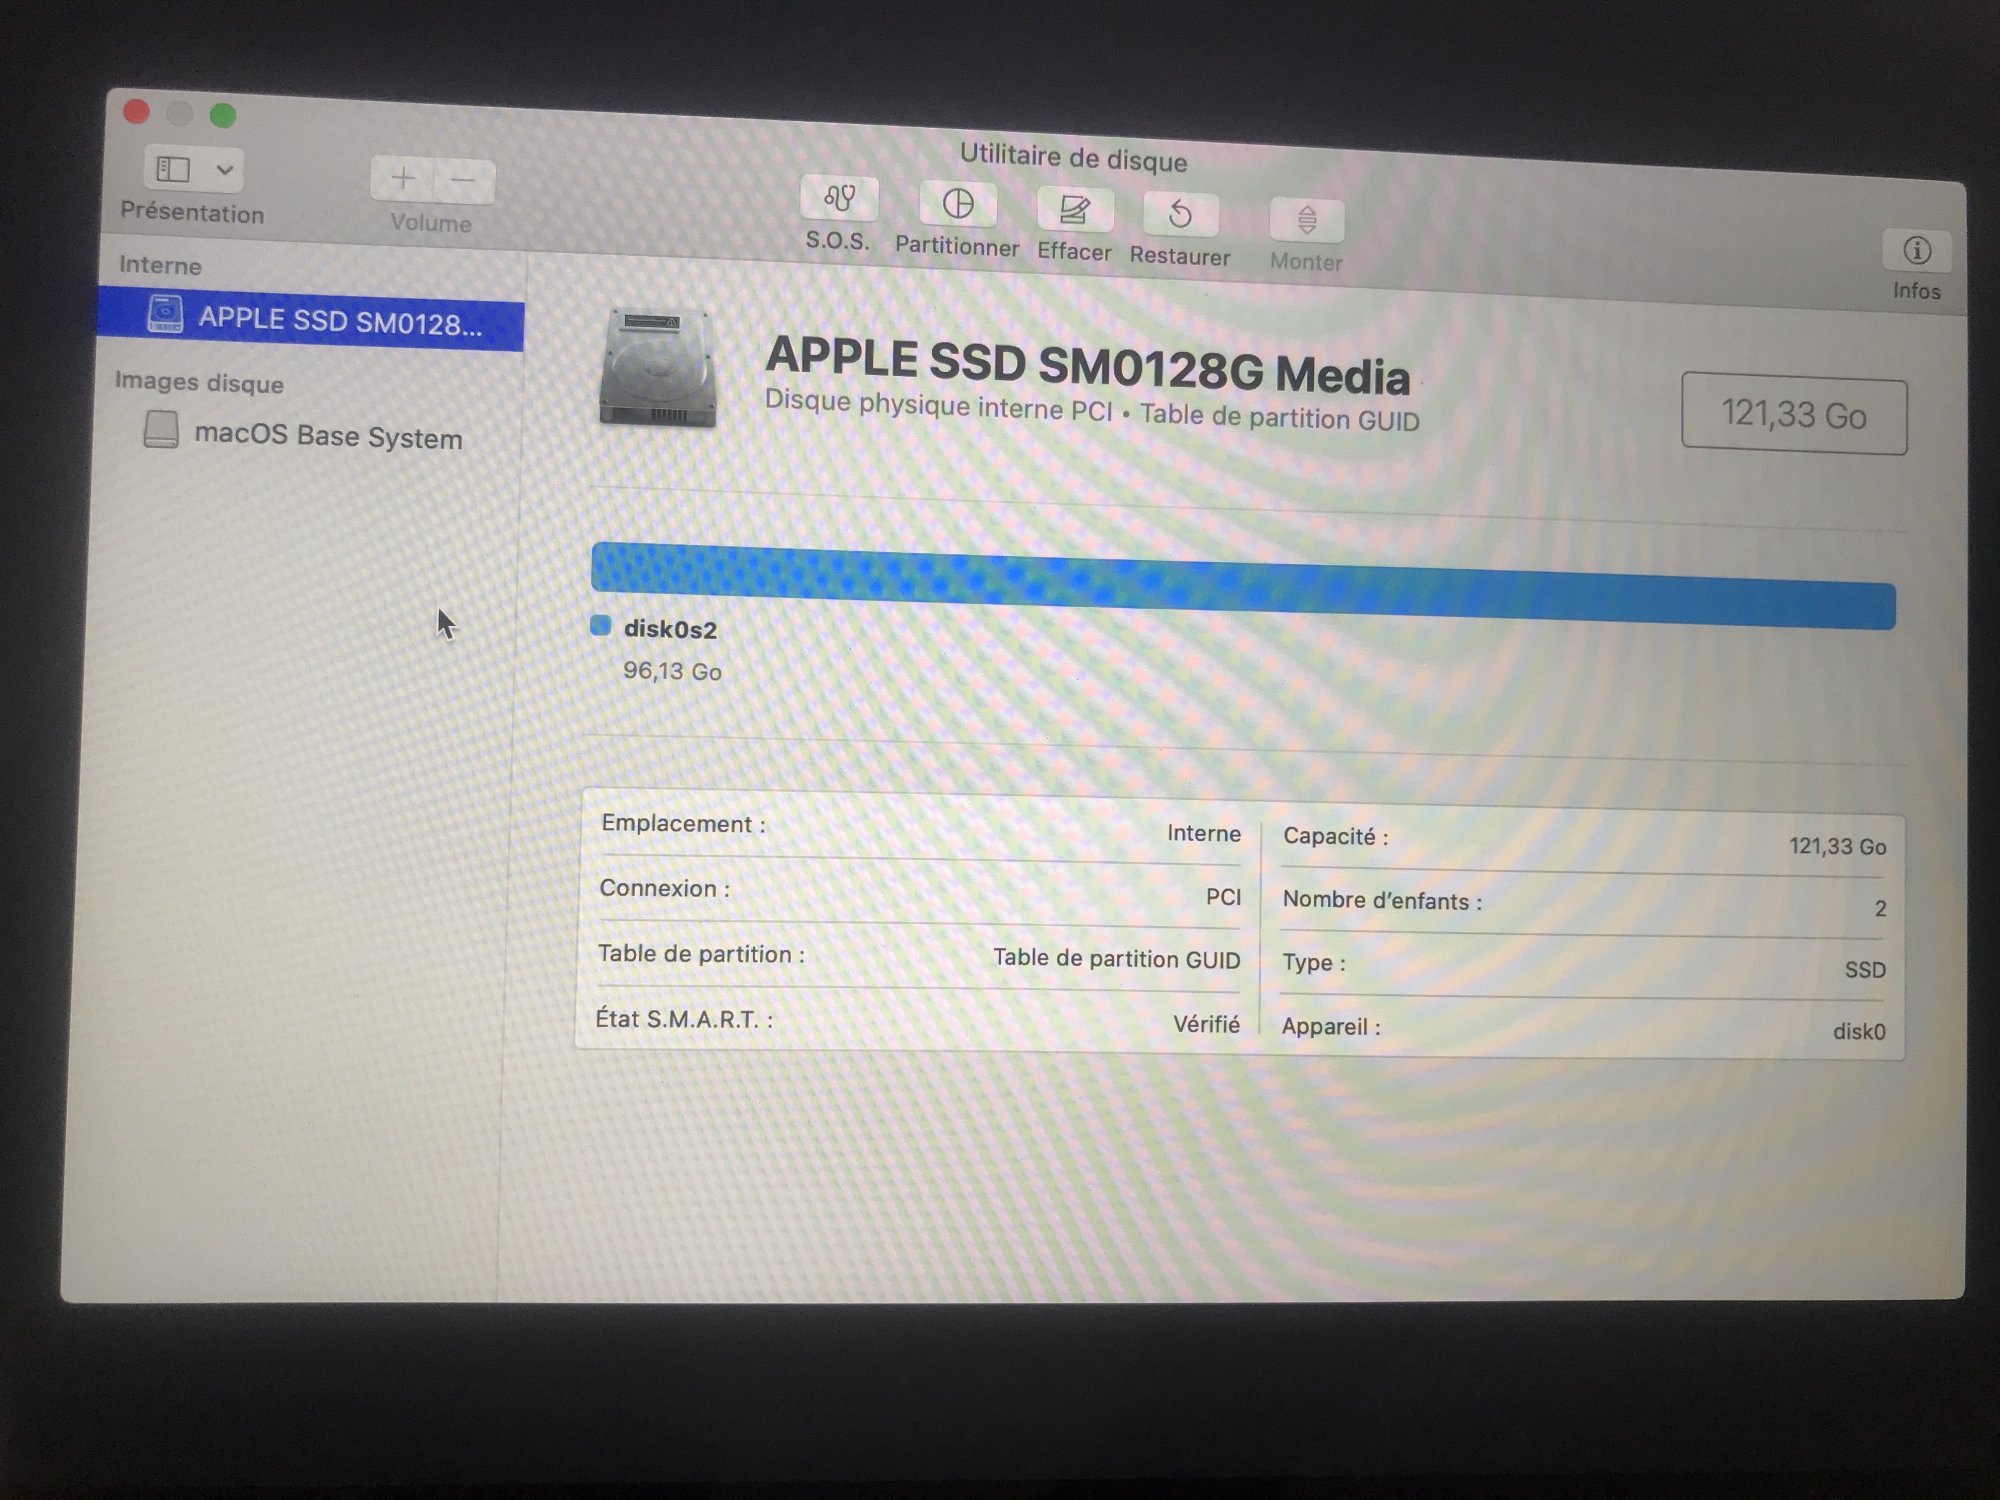Click the Type value SSD
This screenshot has width=2000, height=1500.
pos(1865,970)
